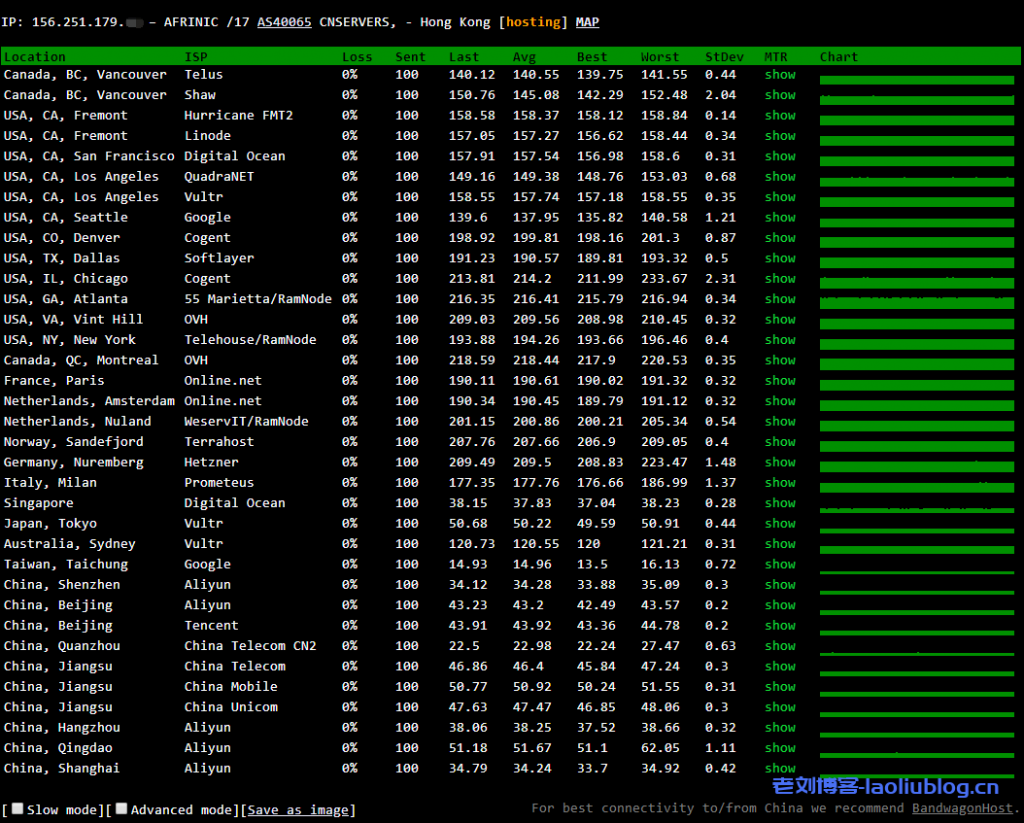Show MTR for Seattle Google row
Screen dimensions: 1024x823
click(x=780, y=217)
